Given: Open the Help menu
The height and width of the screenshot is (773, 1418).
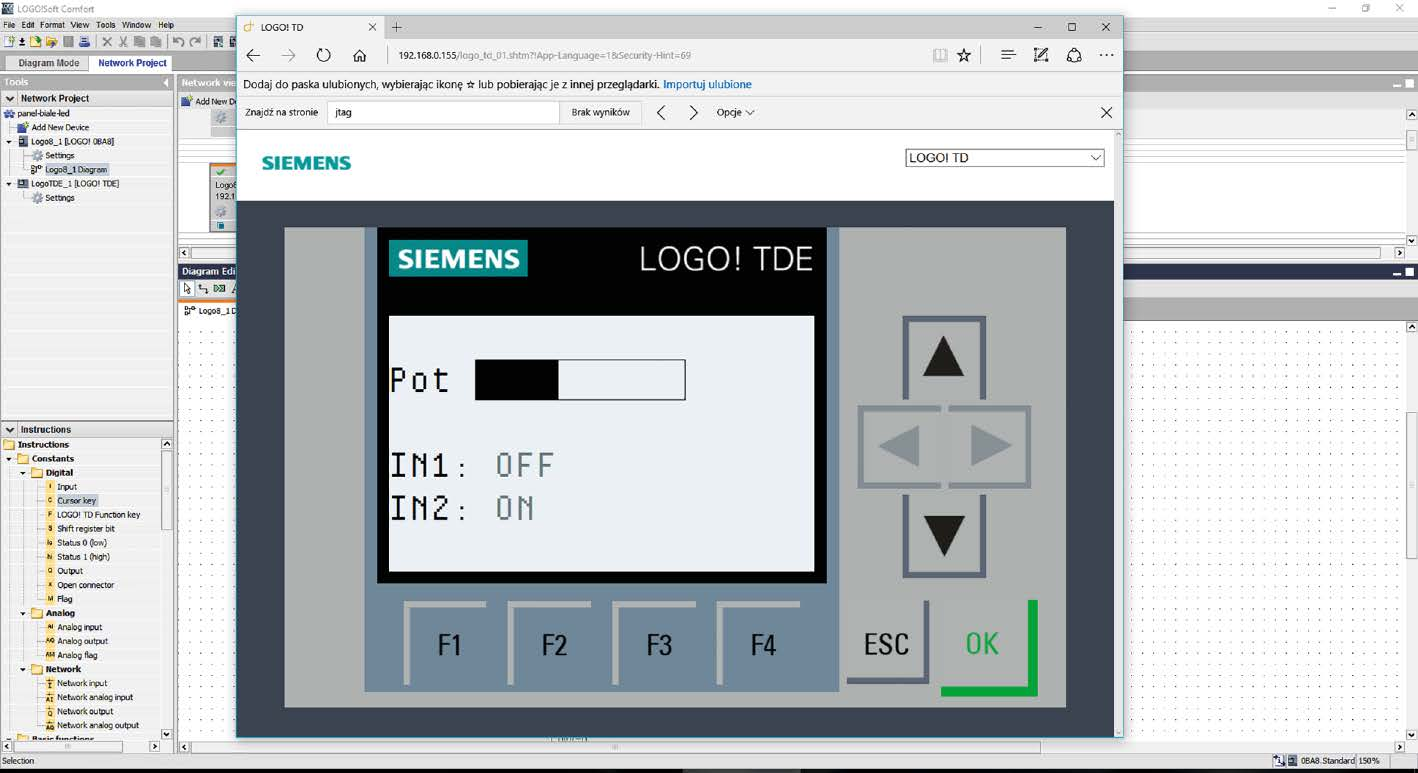Looking at the screenshot, I should (x=166, y=25).
